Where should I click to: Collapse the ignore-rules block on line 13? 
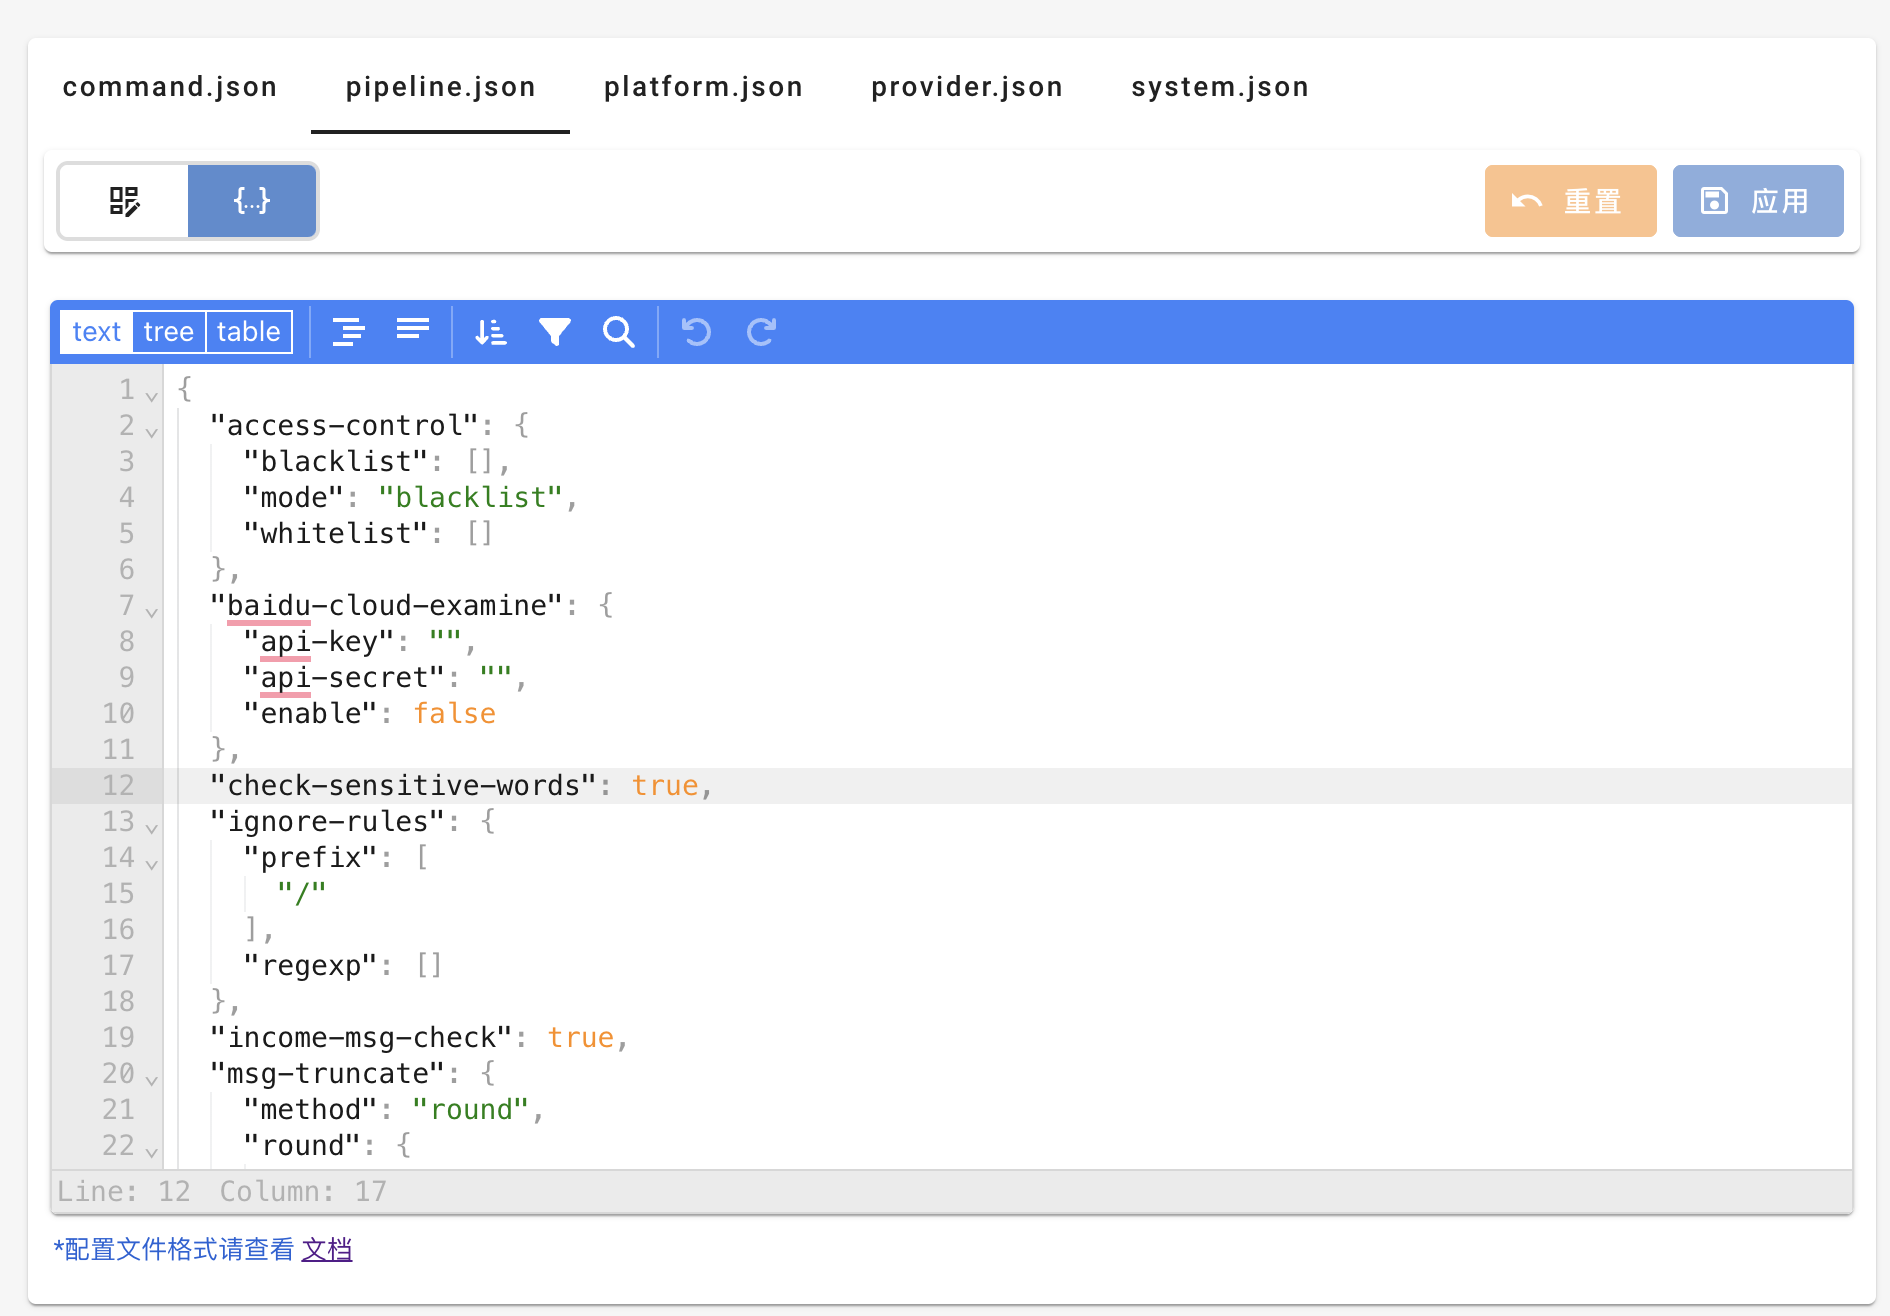152,828
